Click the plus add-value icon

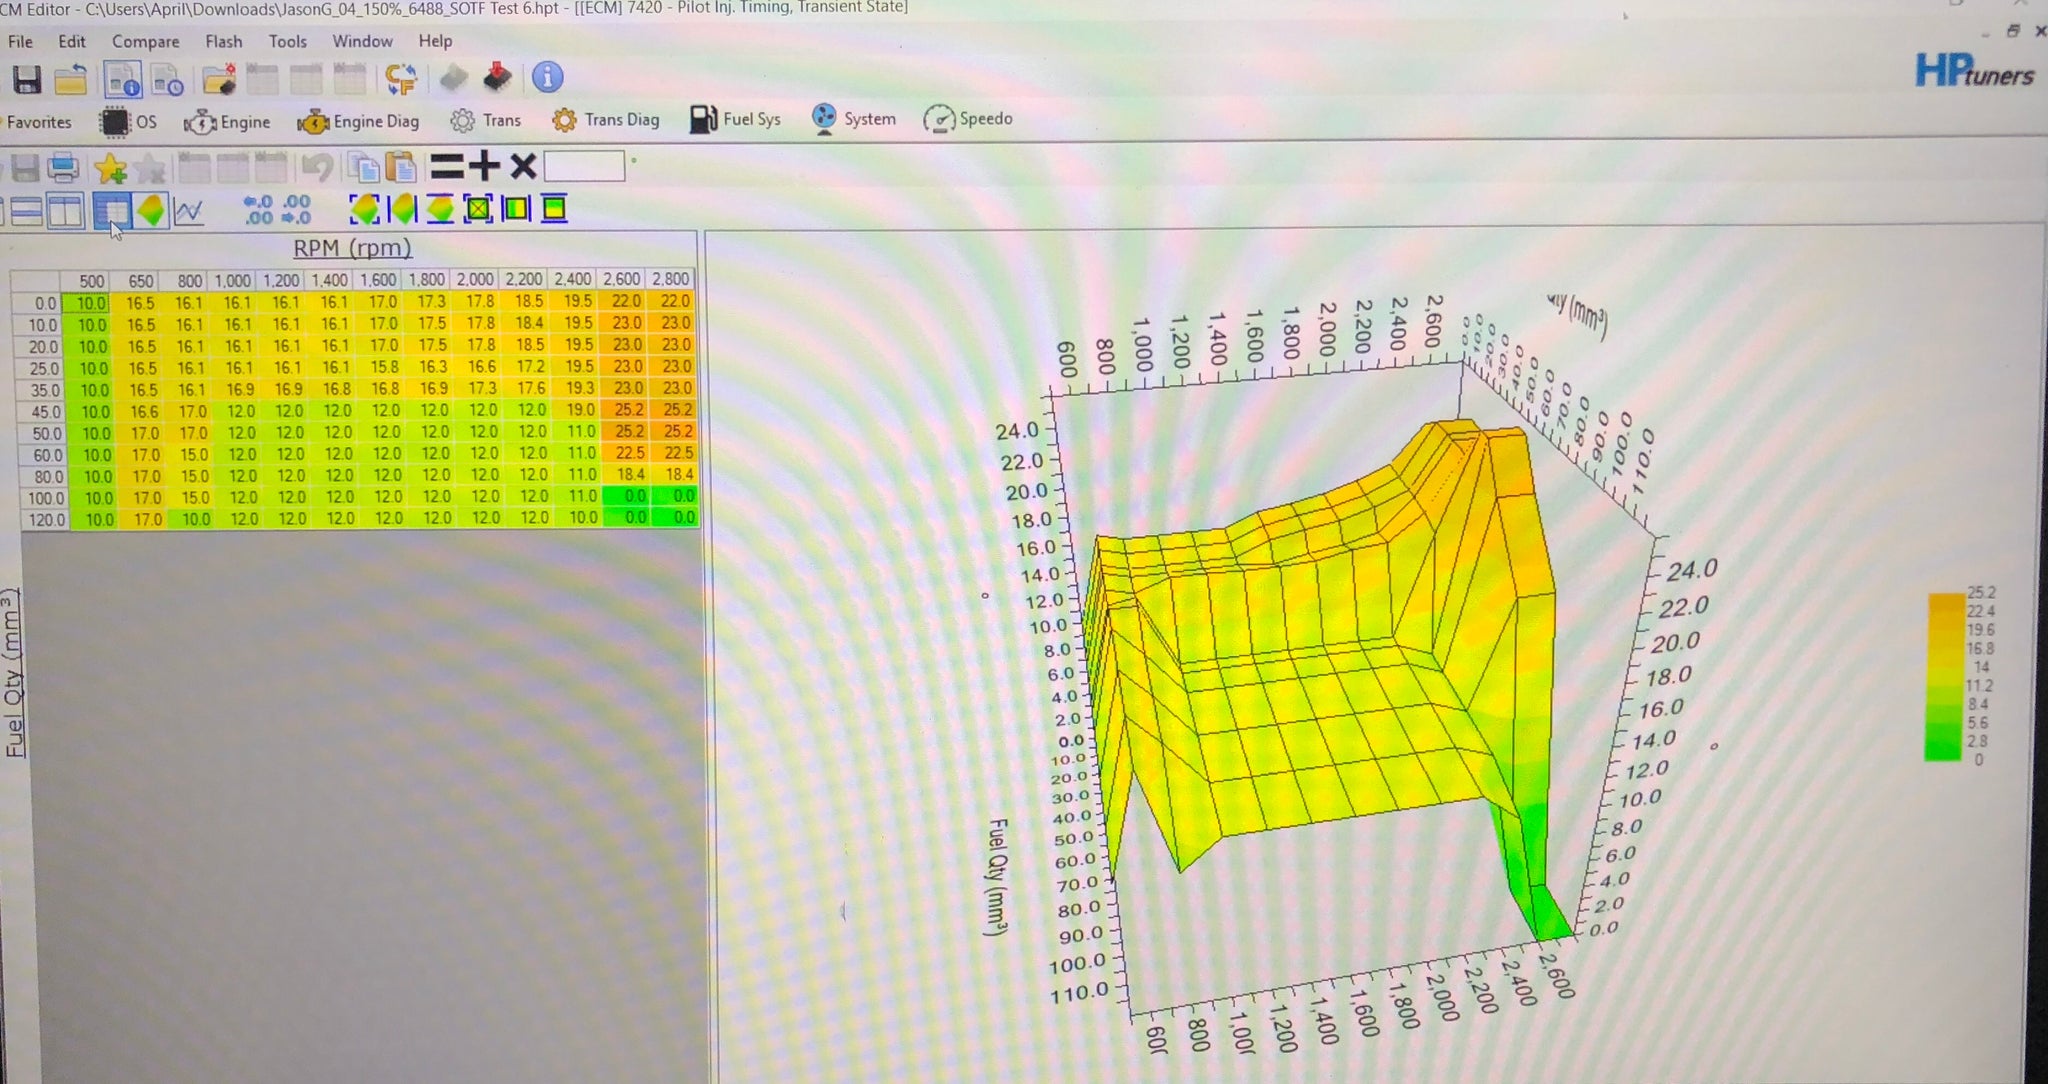coord(484,166)
